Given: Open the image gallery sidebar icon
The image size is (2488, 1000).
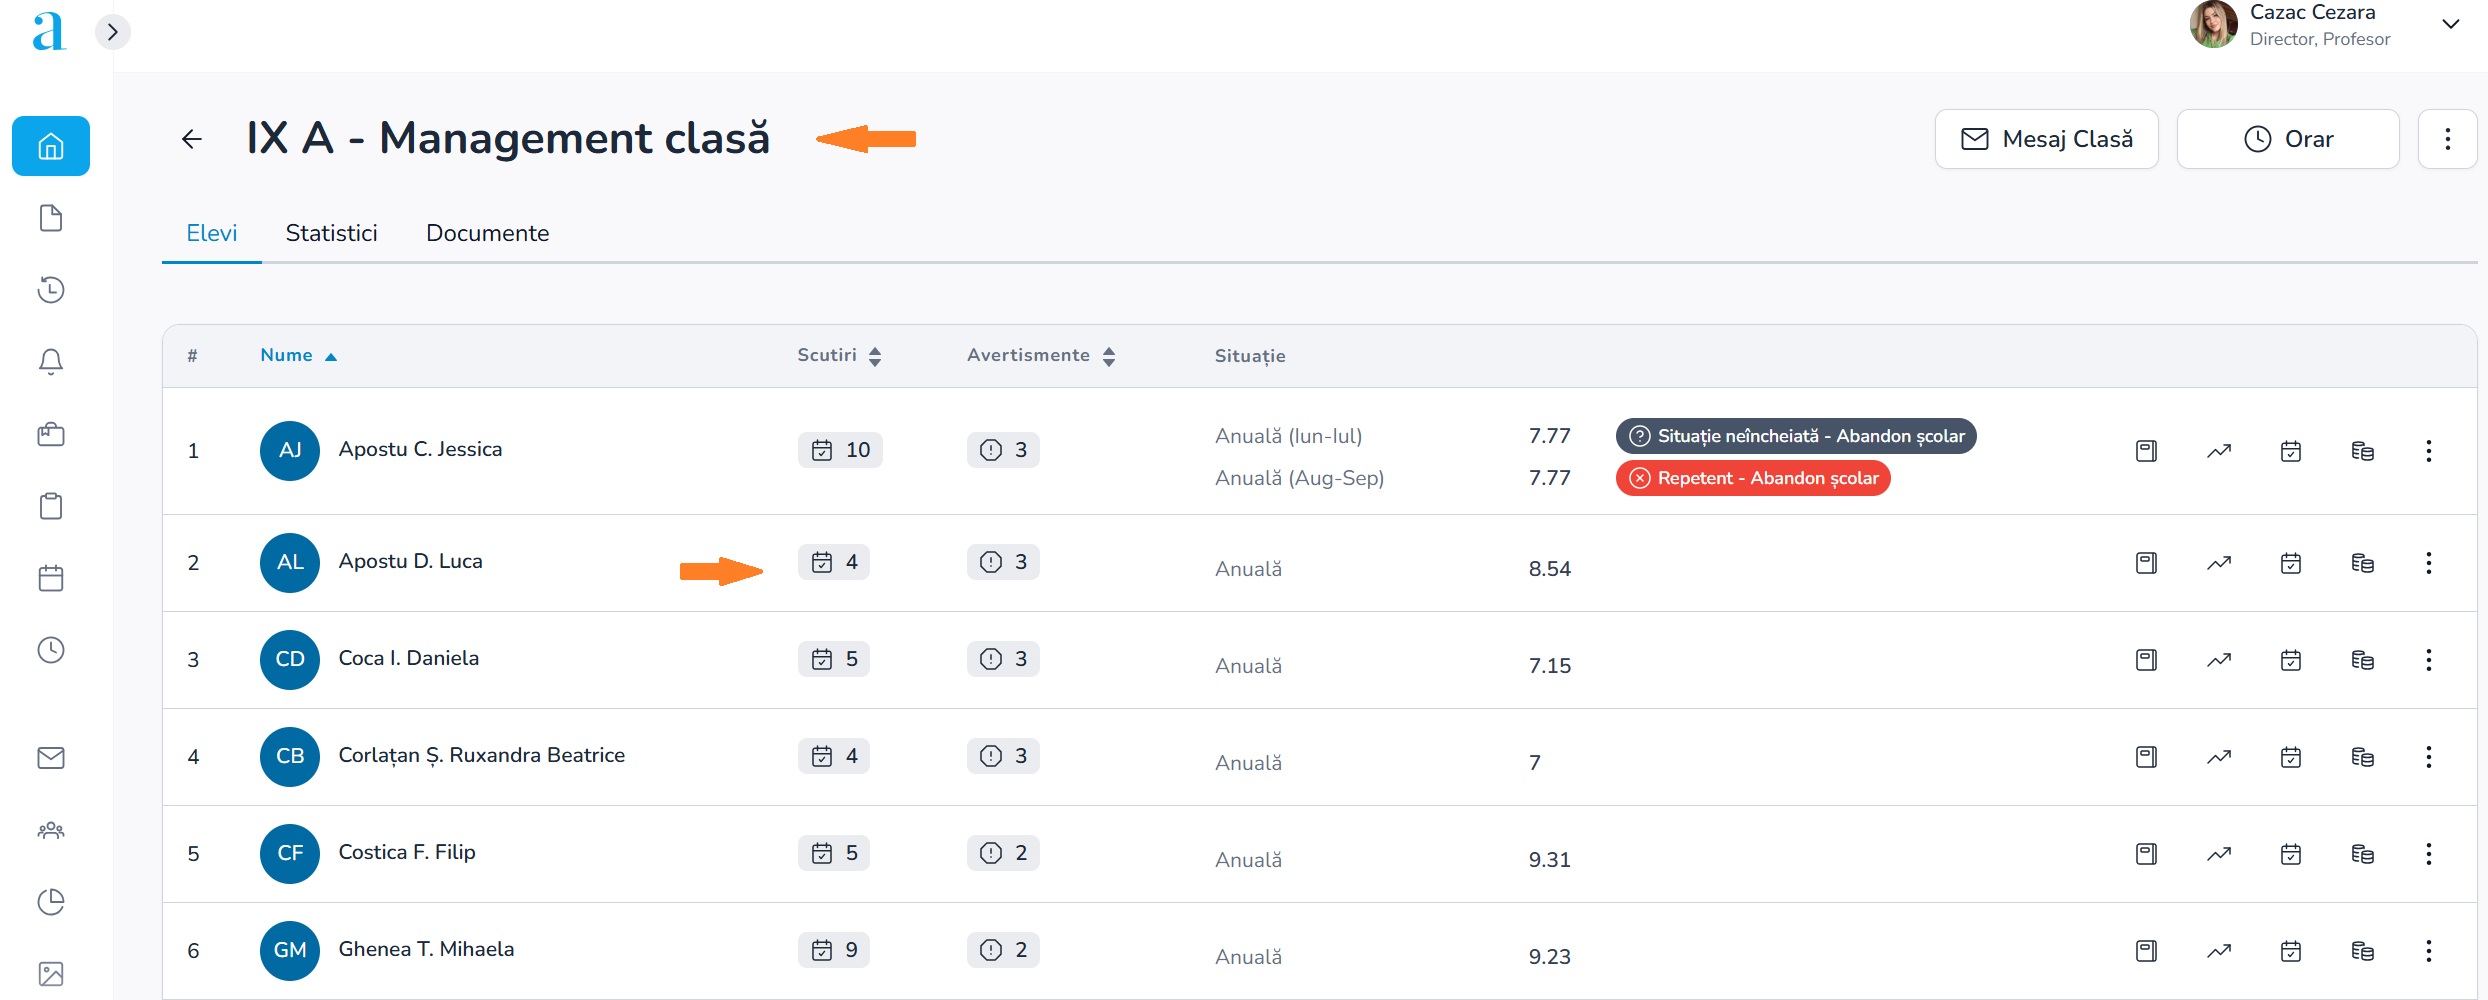Looking at the screenshot, I should click(x=51, y=974).
